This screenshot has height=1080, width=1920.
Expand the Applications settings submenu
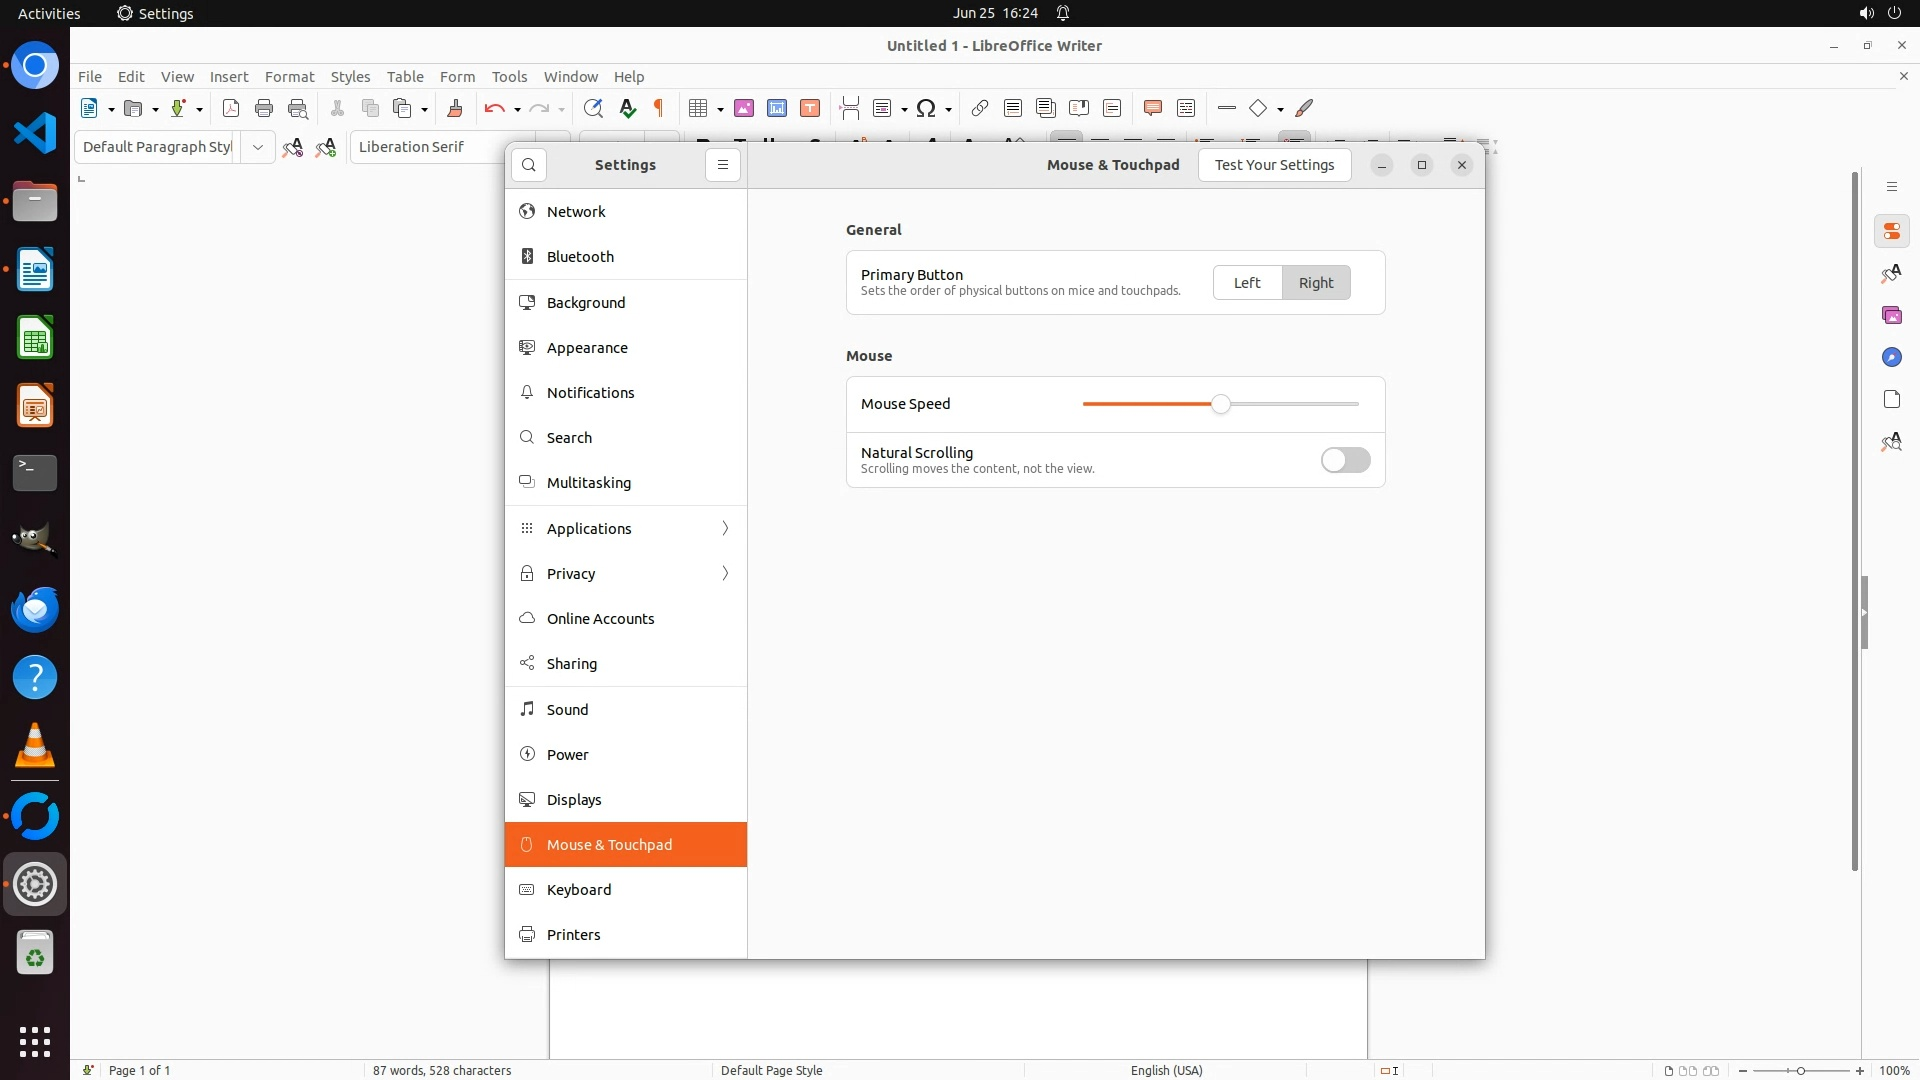click(x=725, y=528)
